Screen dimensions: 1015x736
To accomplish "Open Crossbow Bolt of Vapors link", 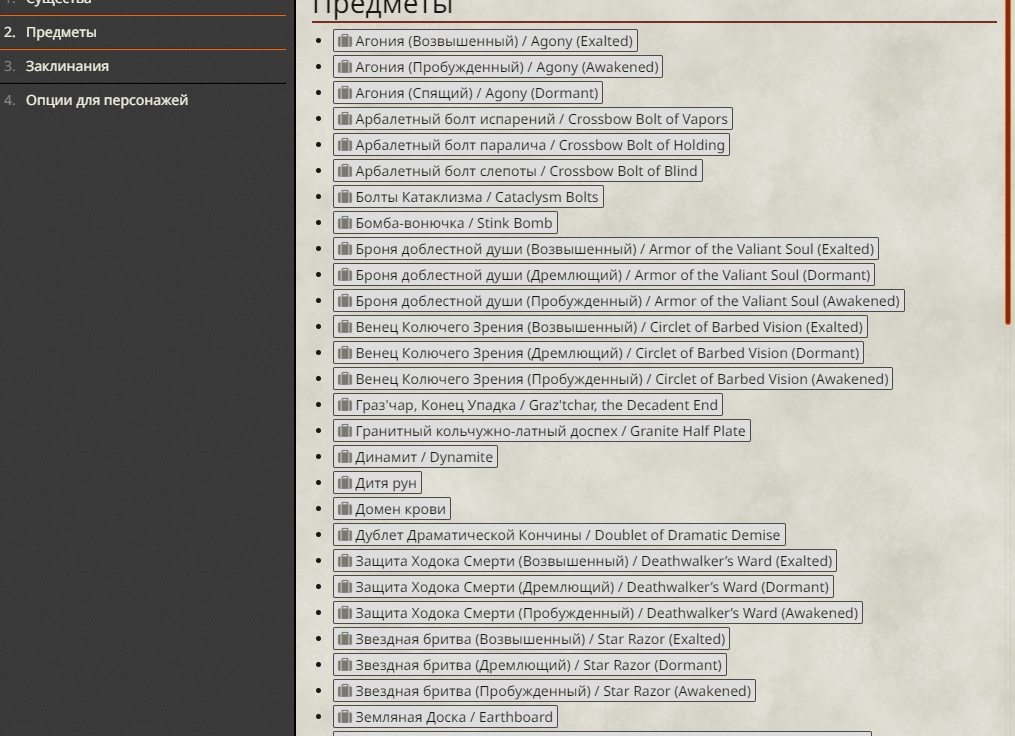I will click(x=533, y=119).
